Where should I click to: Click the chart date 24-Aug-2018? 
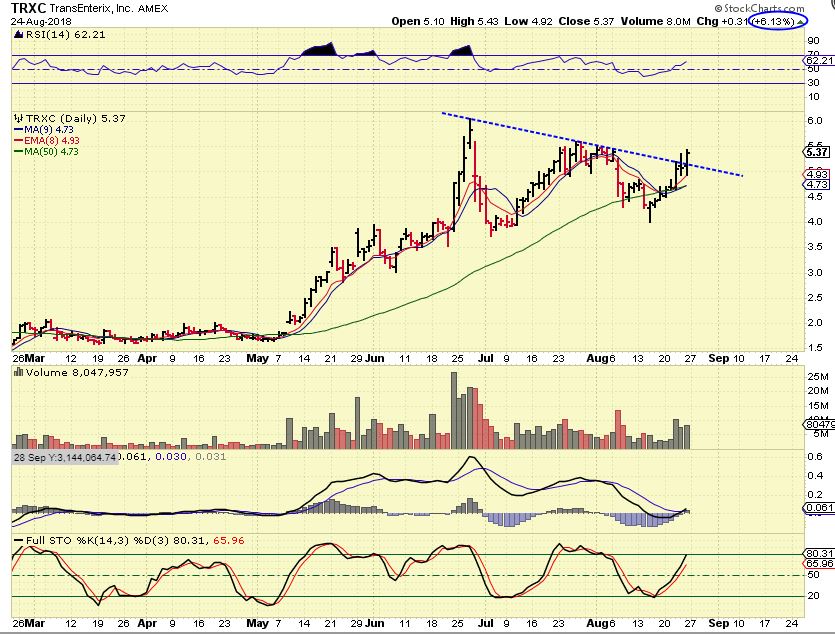41,22
